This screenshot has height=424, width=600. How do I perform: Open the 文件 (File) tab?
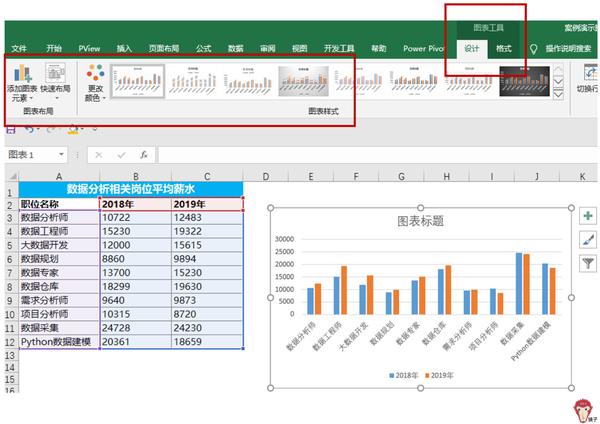tap(19, 49)
